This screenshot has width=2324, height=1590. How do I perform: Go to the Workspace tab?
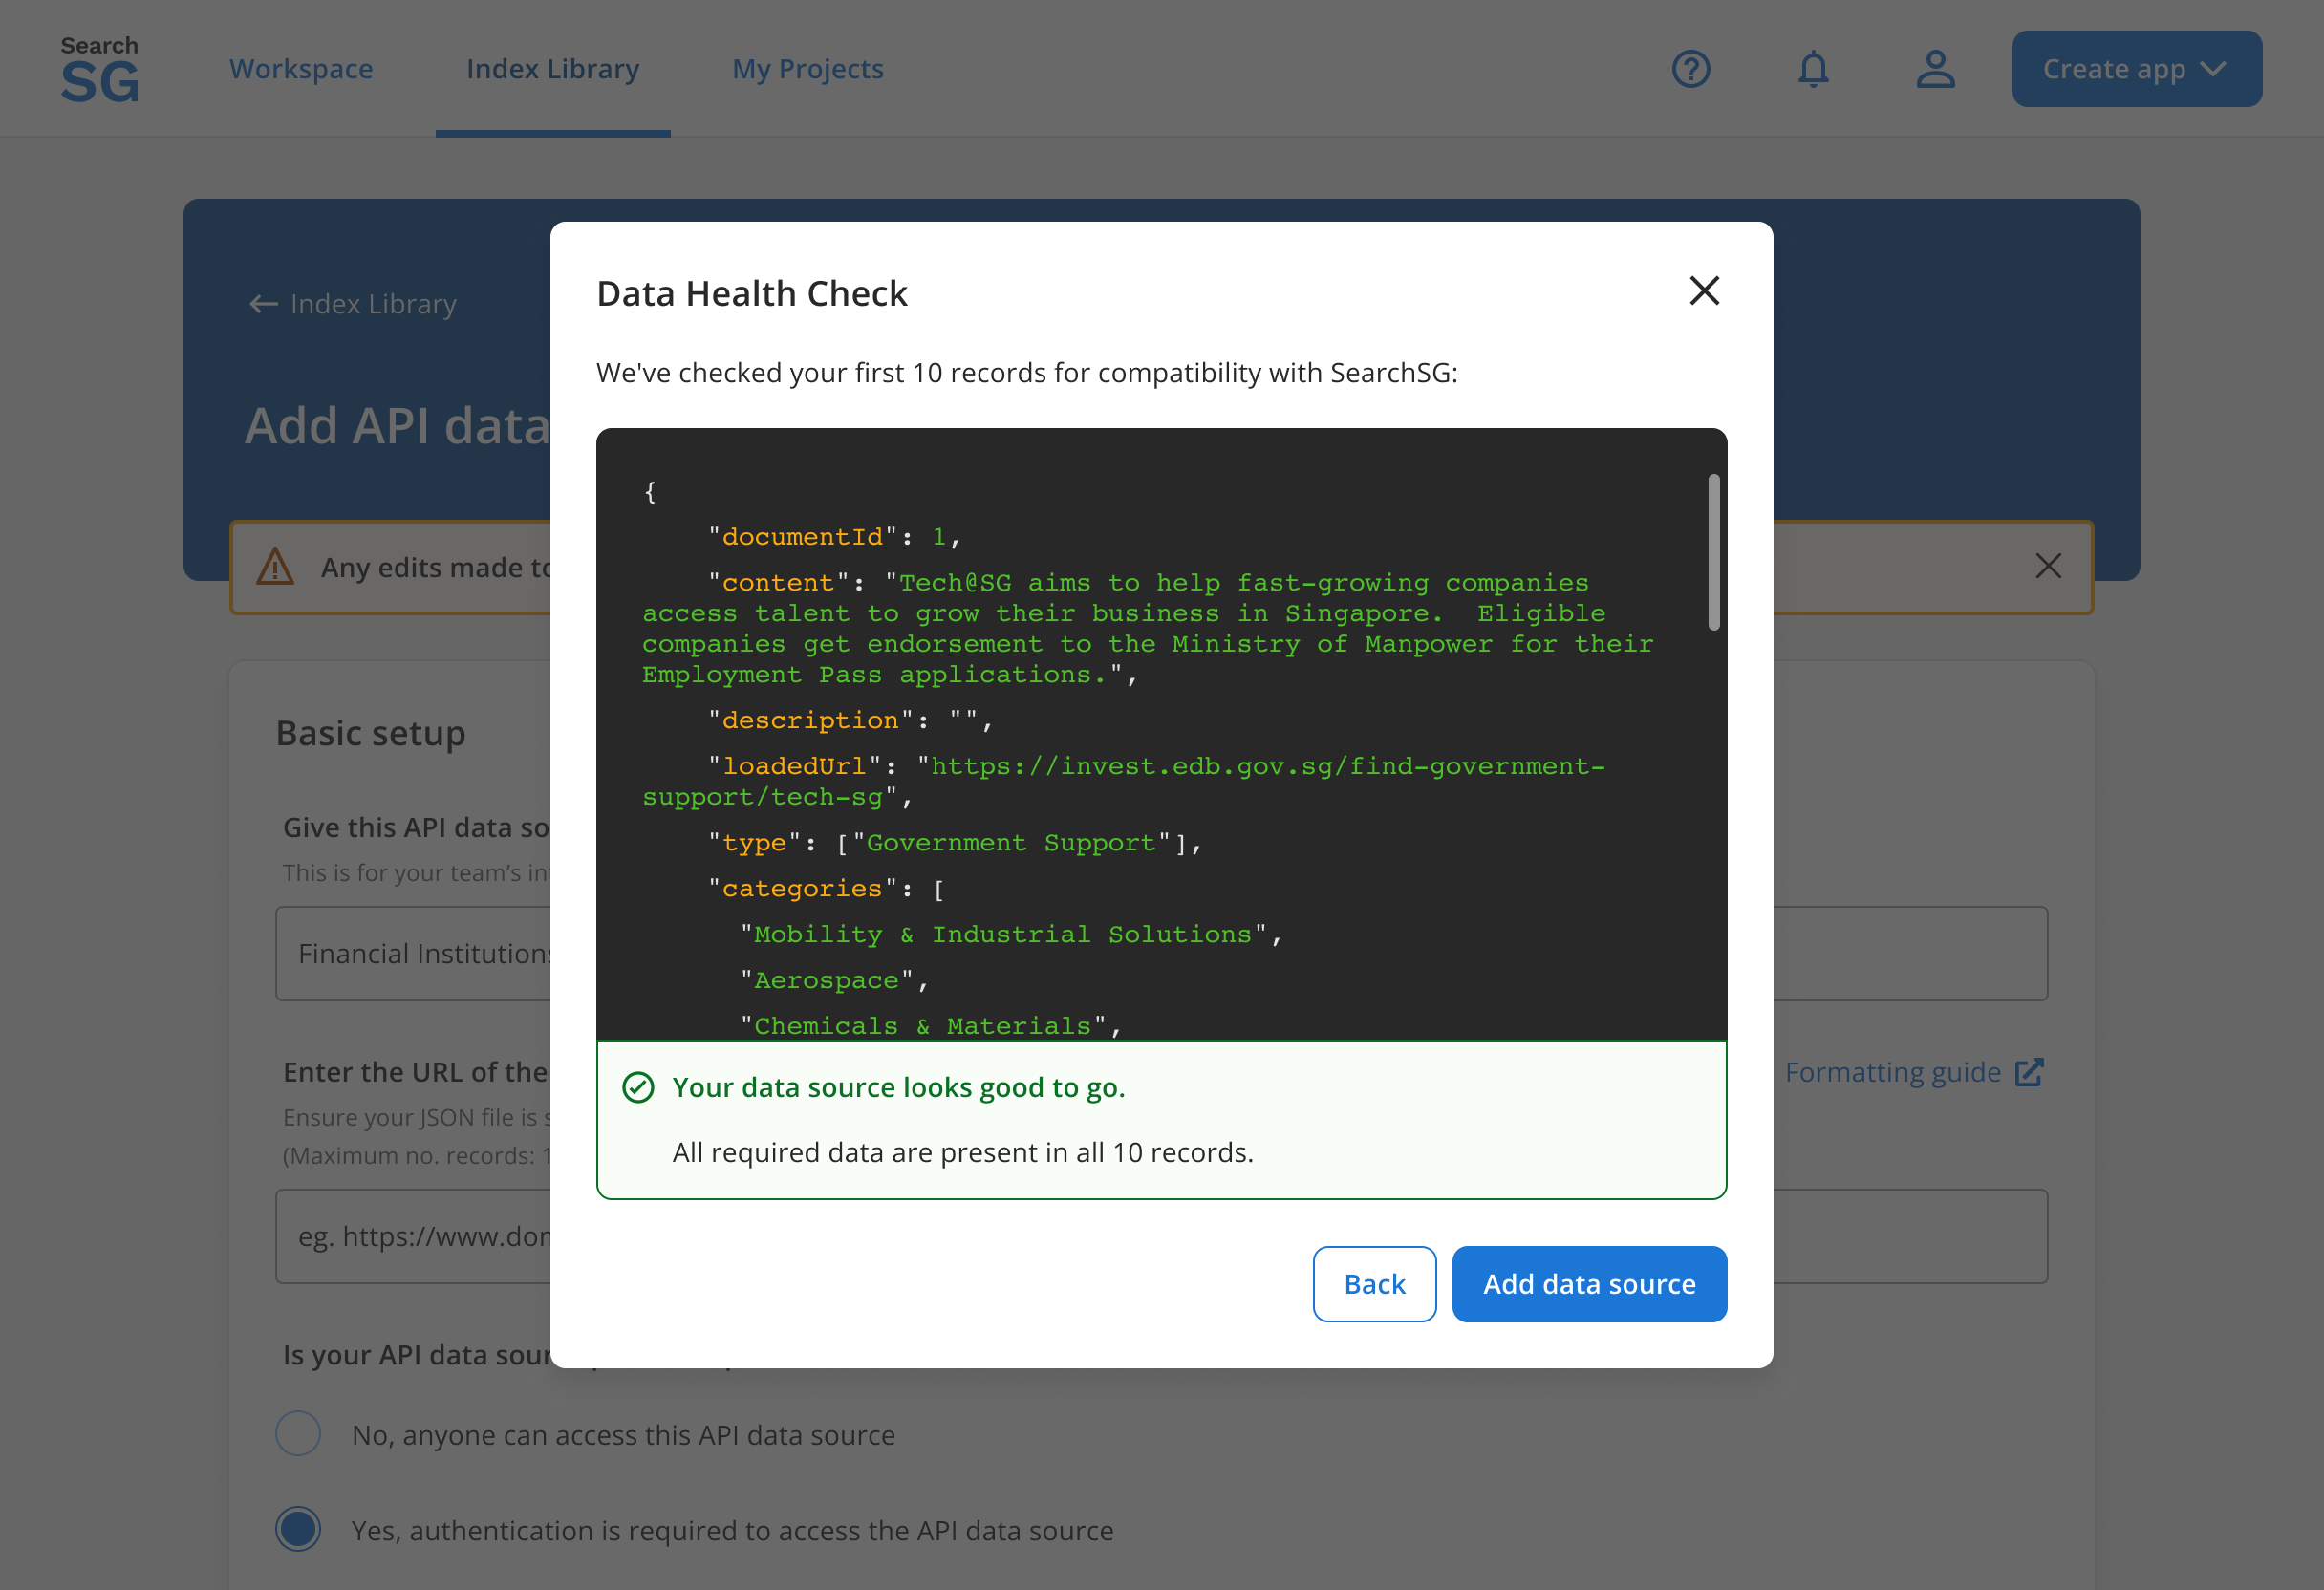click(x=301, y=69)
